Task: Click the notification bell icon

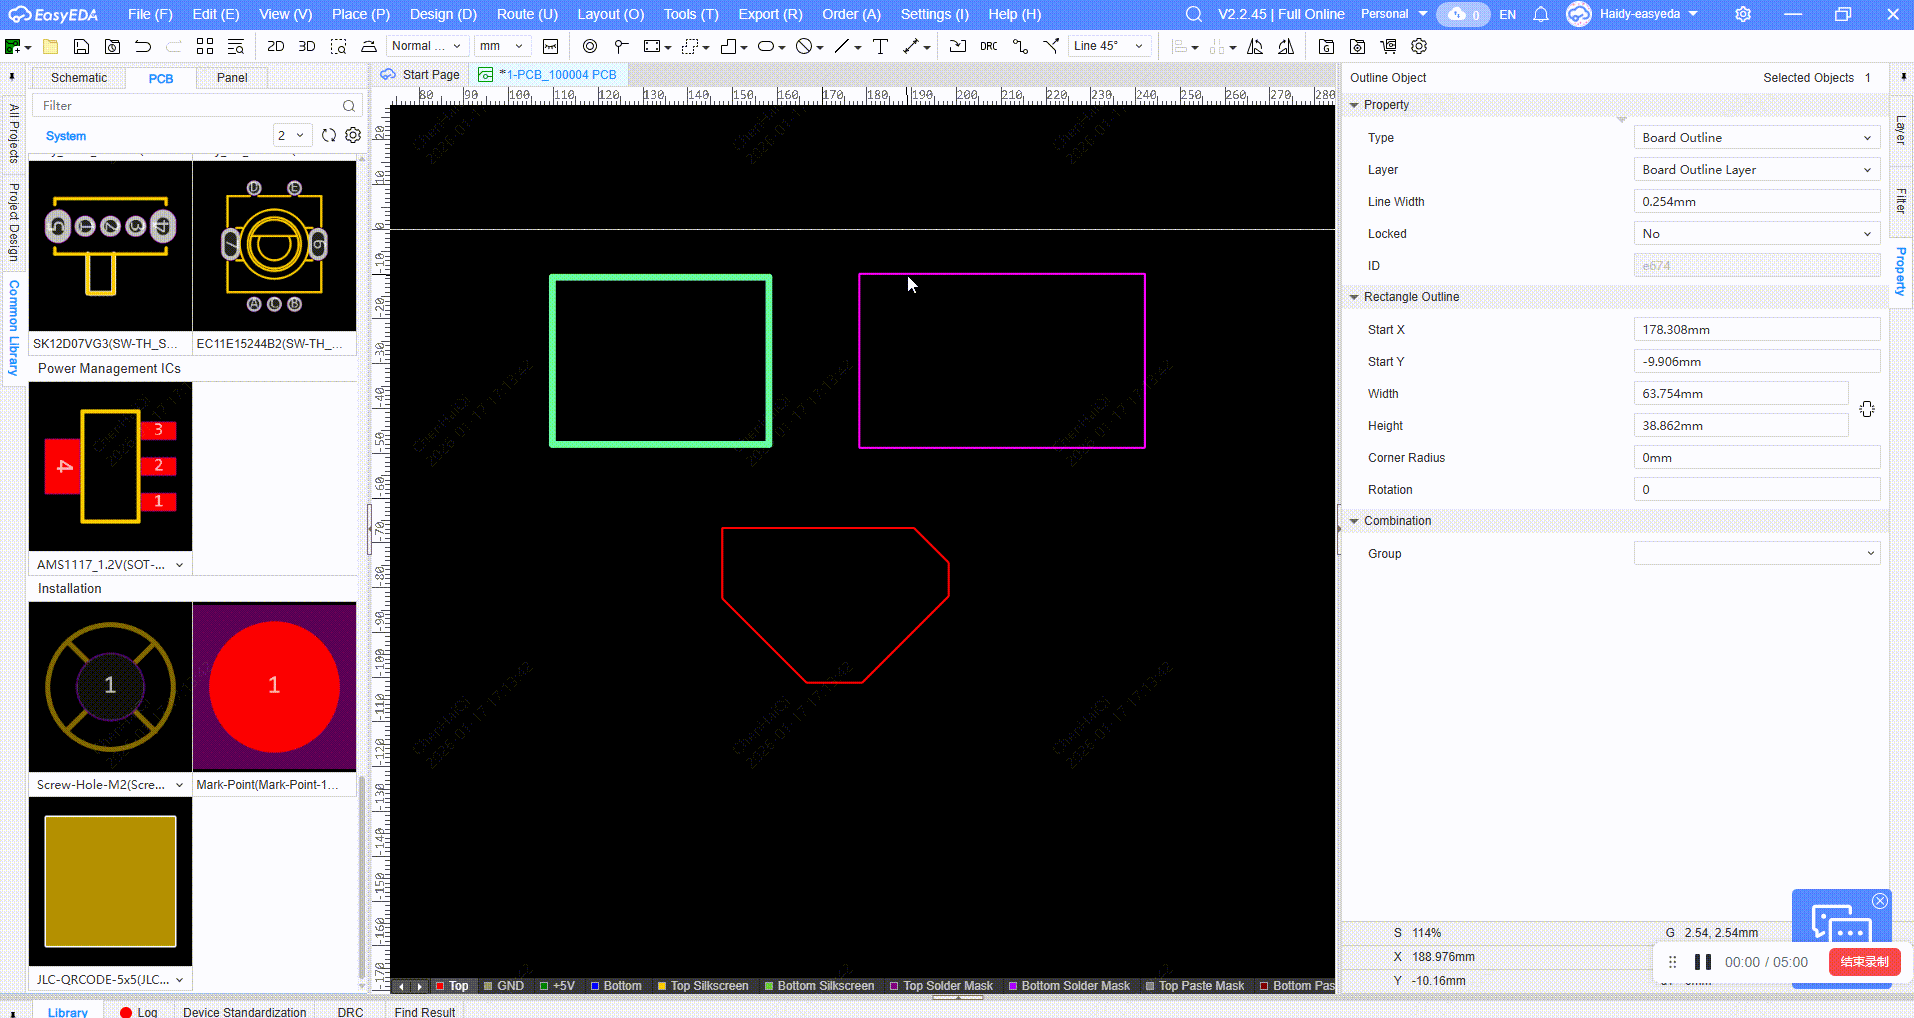Action: [1541, 14]
